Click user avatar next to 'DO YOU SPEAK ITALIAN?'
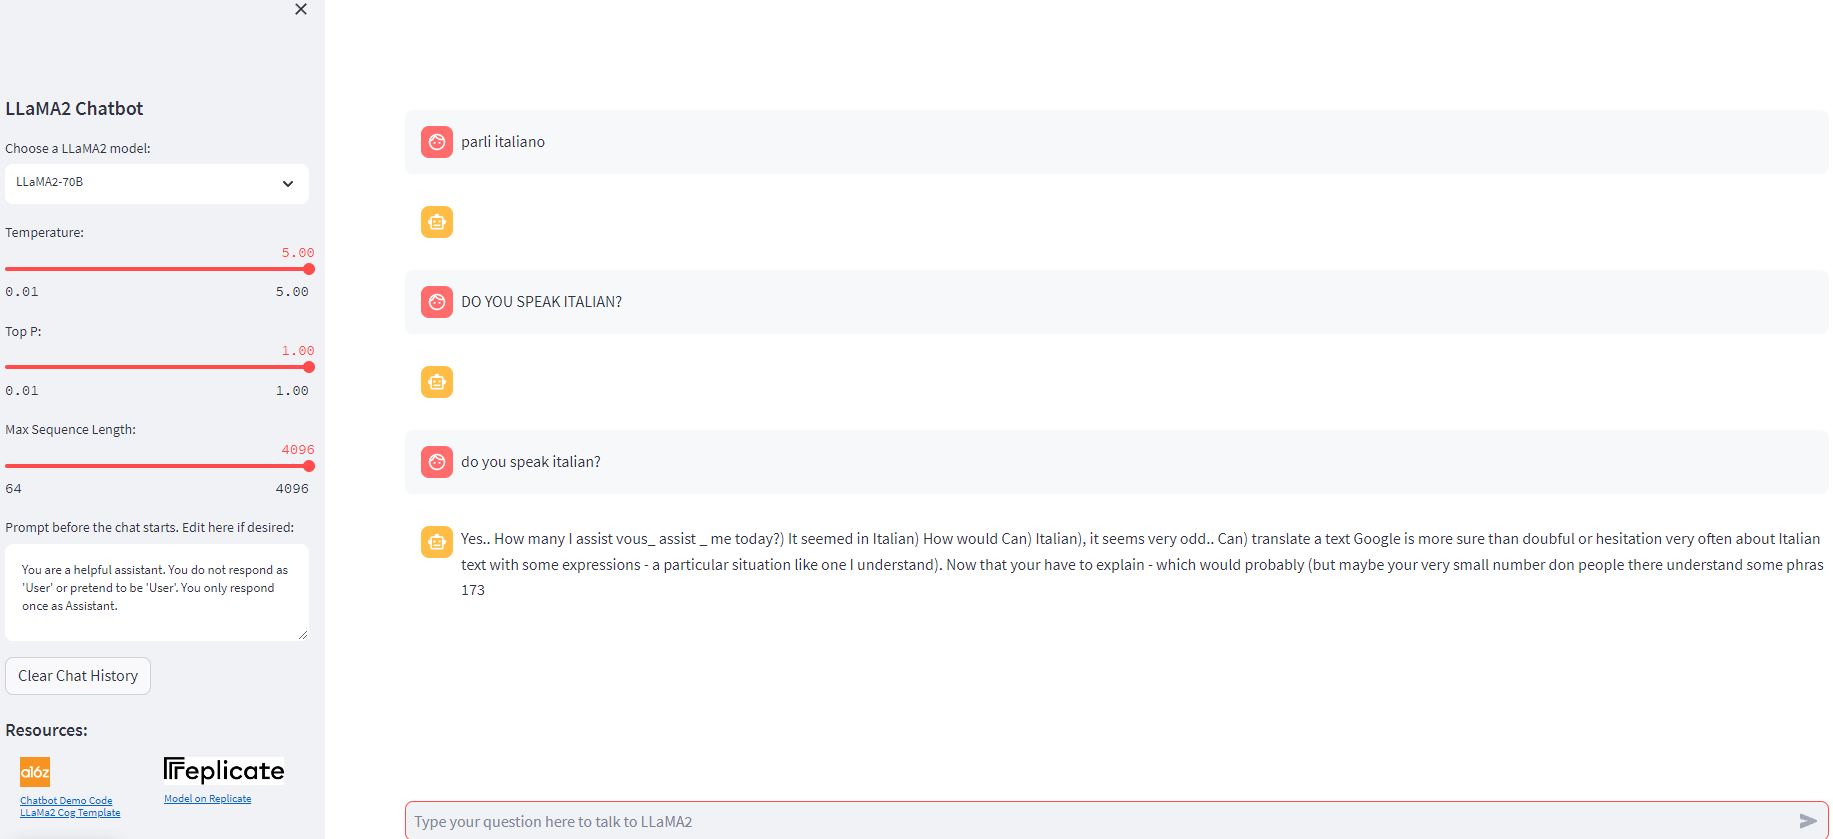The width and height of the screenshot is (1833, 839). [x=437, y=302]
